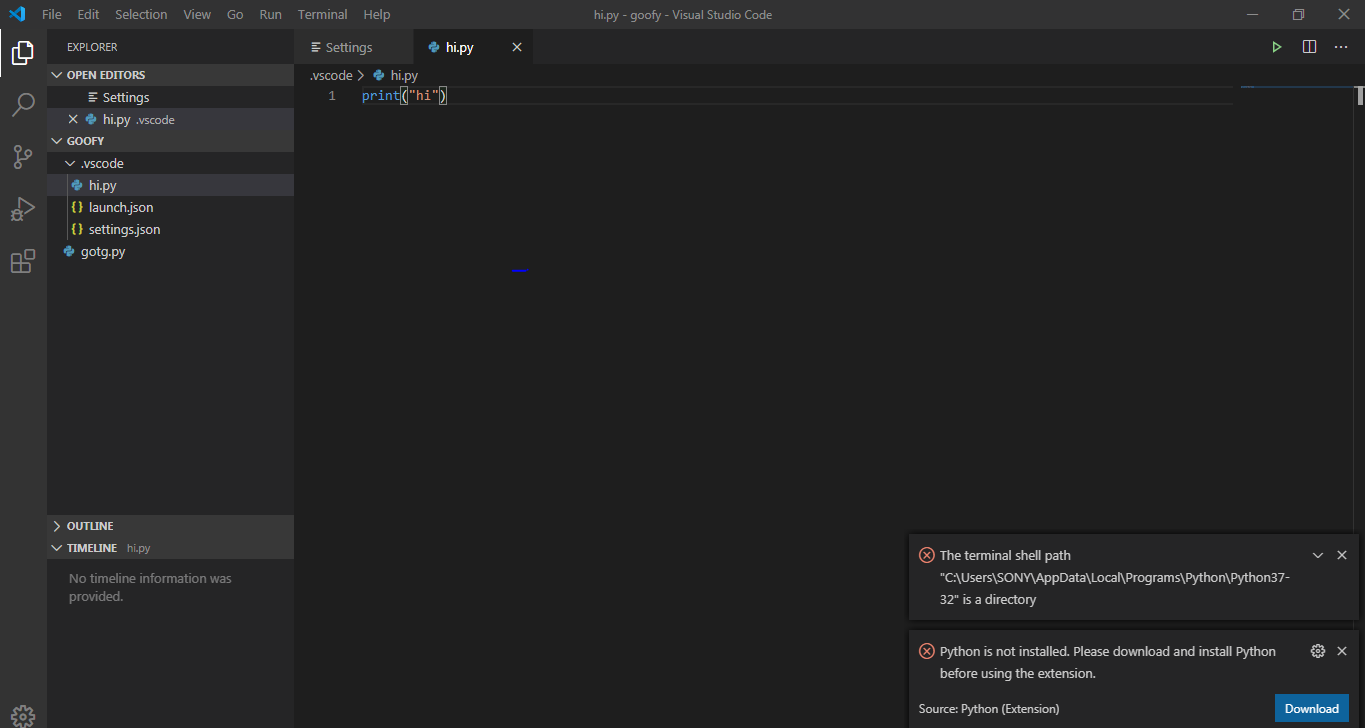Open the File menu
This screenshot has height=728, width=1365.
tap(52, 14)
